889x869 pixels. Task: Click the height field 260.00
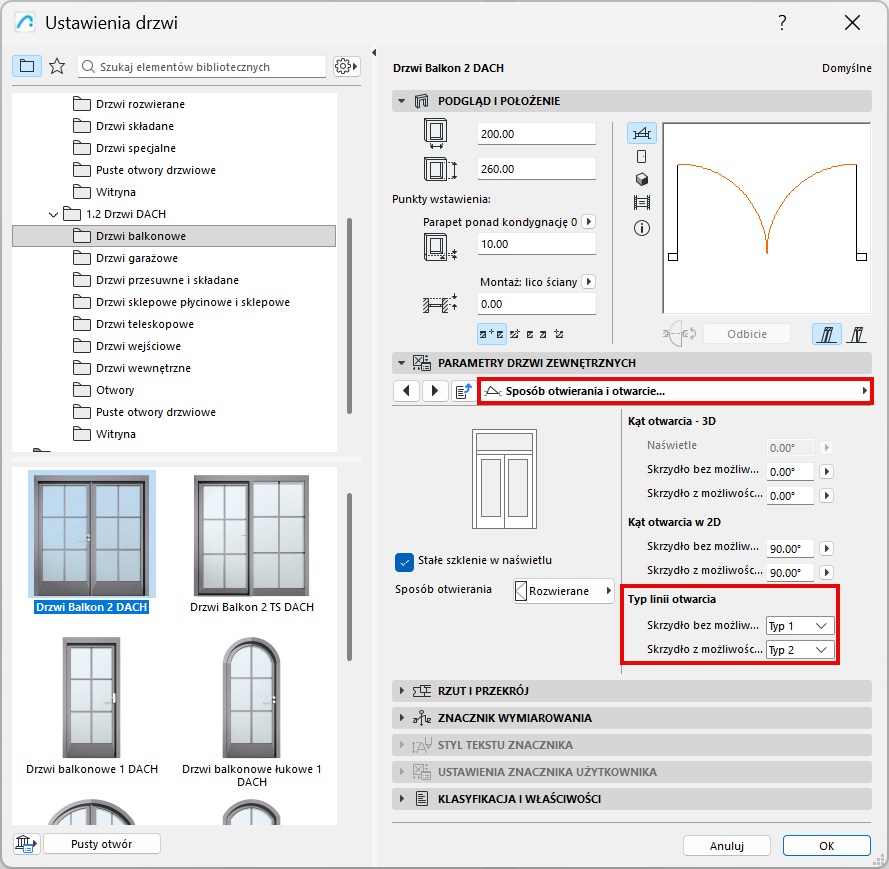point(536,169)
